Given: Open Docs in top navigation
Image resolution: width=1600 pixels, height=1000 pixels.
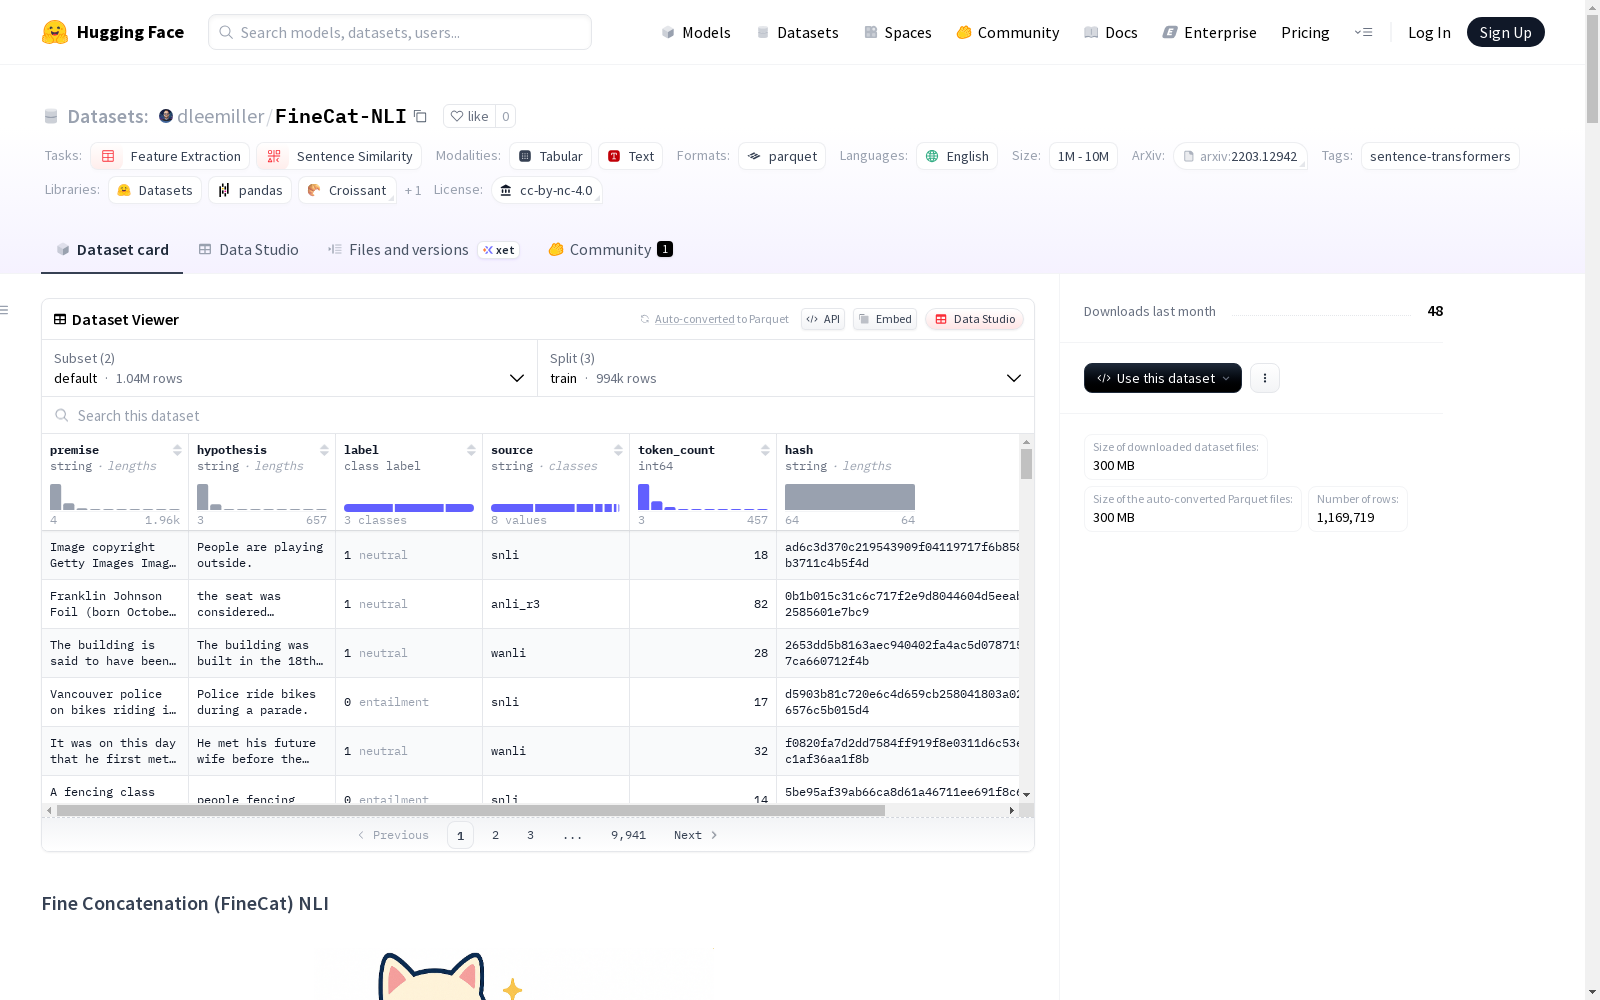Looking at the screenshot, I should point(1110,32).
